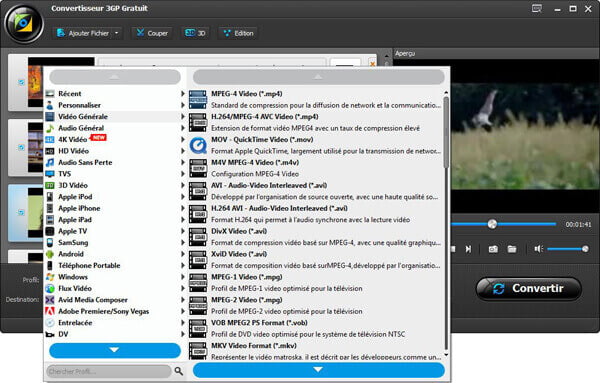The width and height of the screenshot is (600, 383).
Task: Open the Couper tool
Action: pos(152,33)
